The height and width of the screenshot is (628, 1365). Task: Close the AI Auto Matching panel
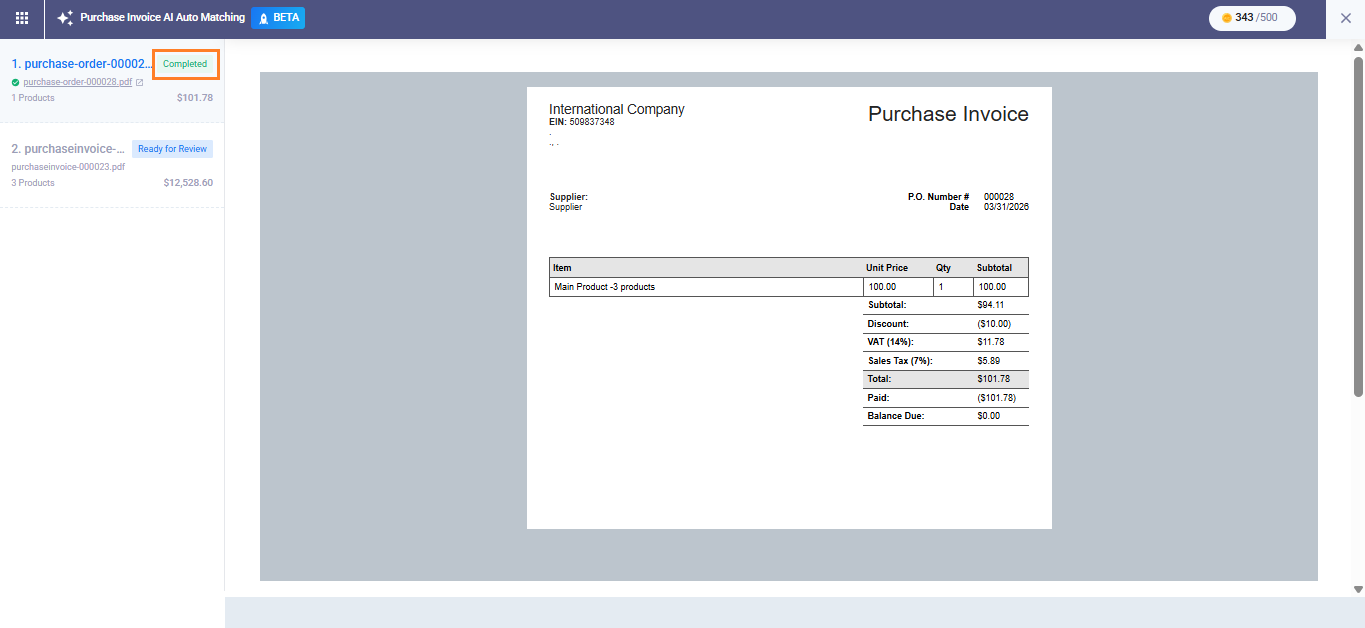point(1345,18)
